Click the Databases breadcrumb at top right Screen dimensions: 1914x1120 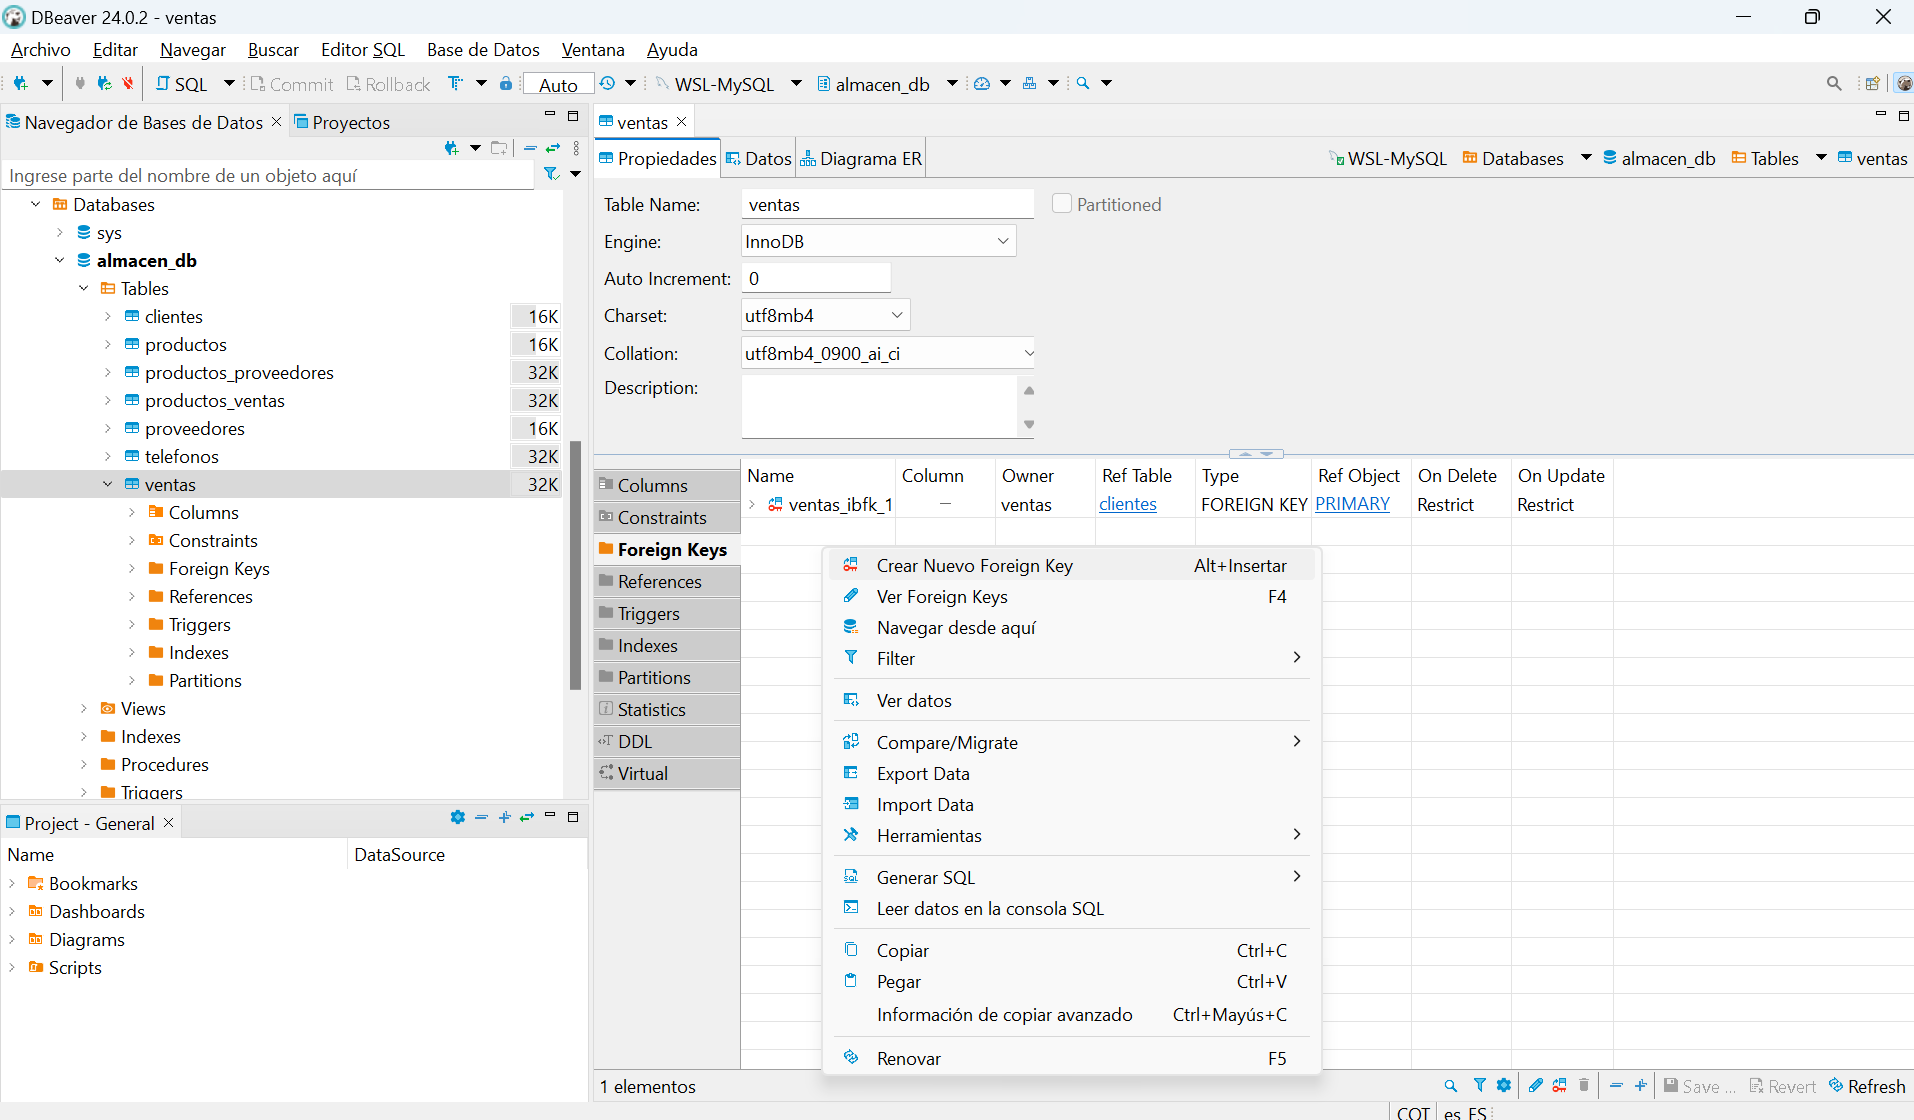1513,158
